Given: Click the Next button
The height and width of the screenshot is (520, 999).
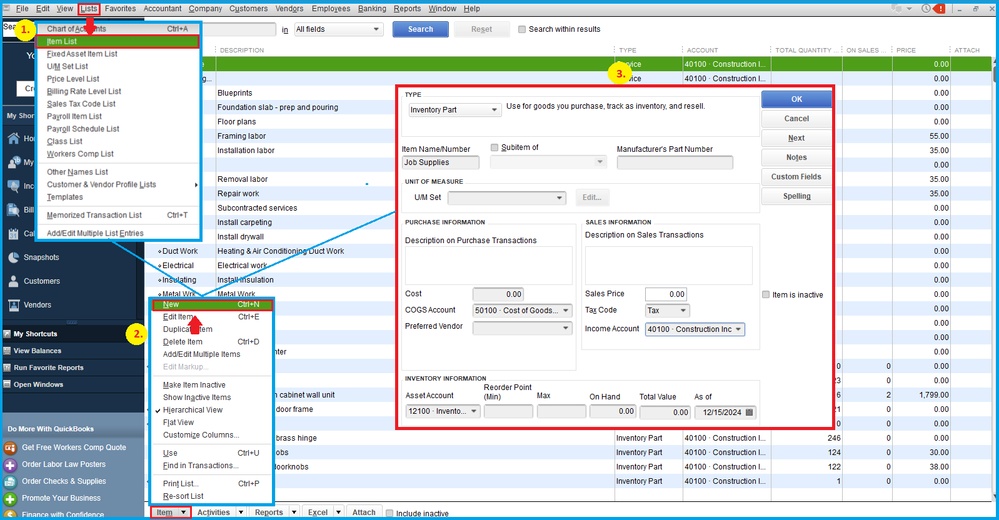Looking at the screenshot, I should coord(796,138).
